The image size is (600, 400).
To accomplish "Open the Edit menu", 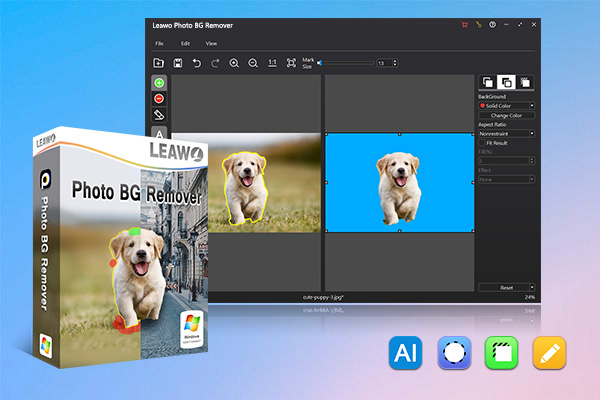I will tap(186, 44).
